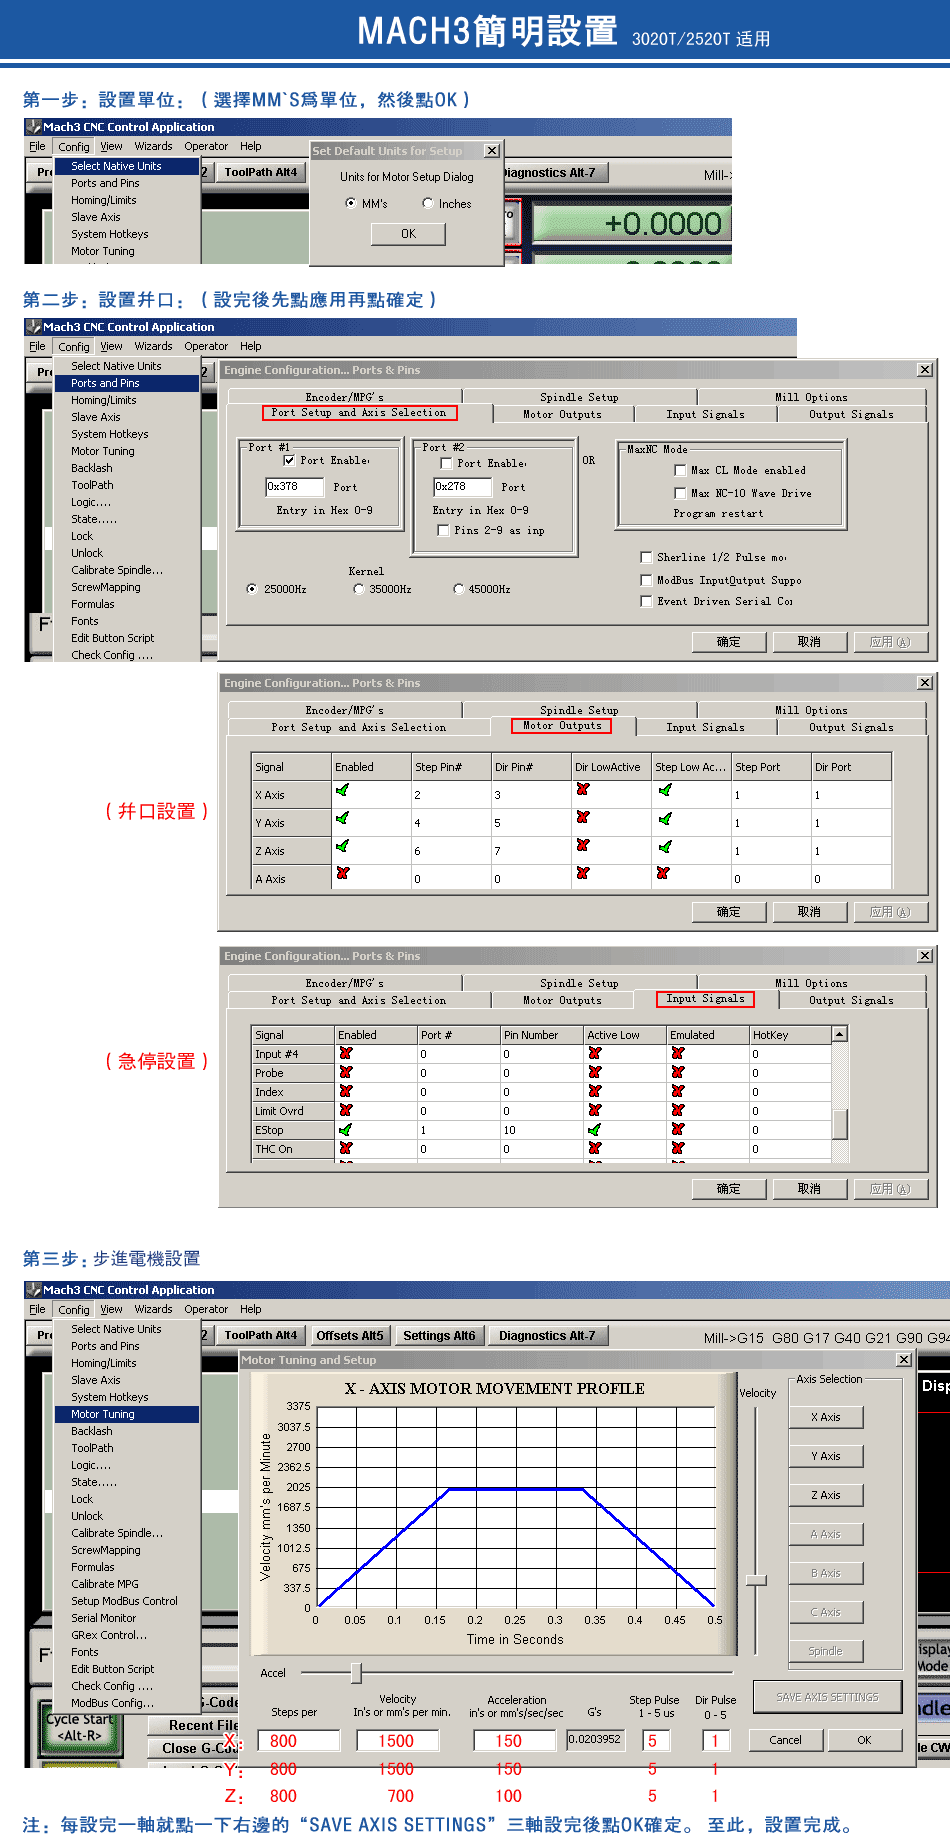This screenshot has width=950, height=1843.
Task: Click Input Signals table scrollbar thumb
Action: [840, 1124]
